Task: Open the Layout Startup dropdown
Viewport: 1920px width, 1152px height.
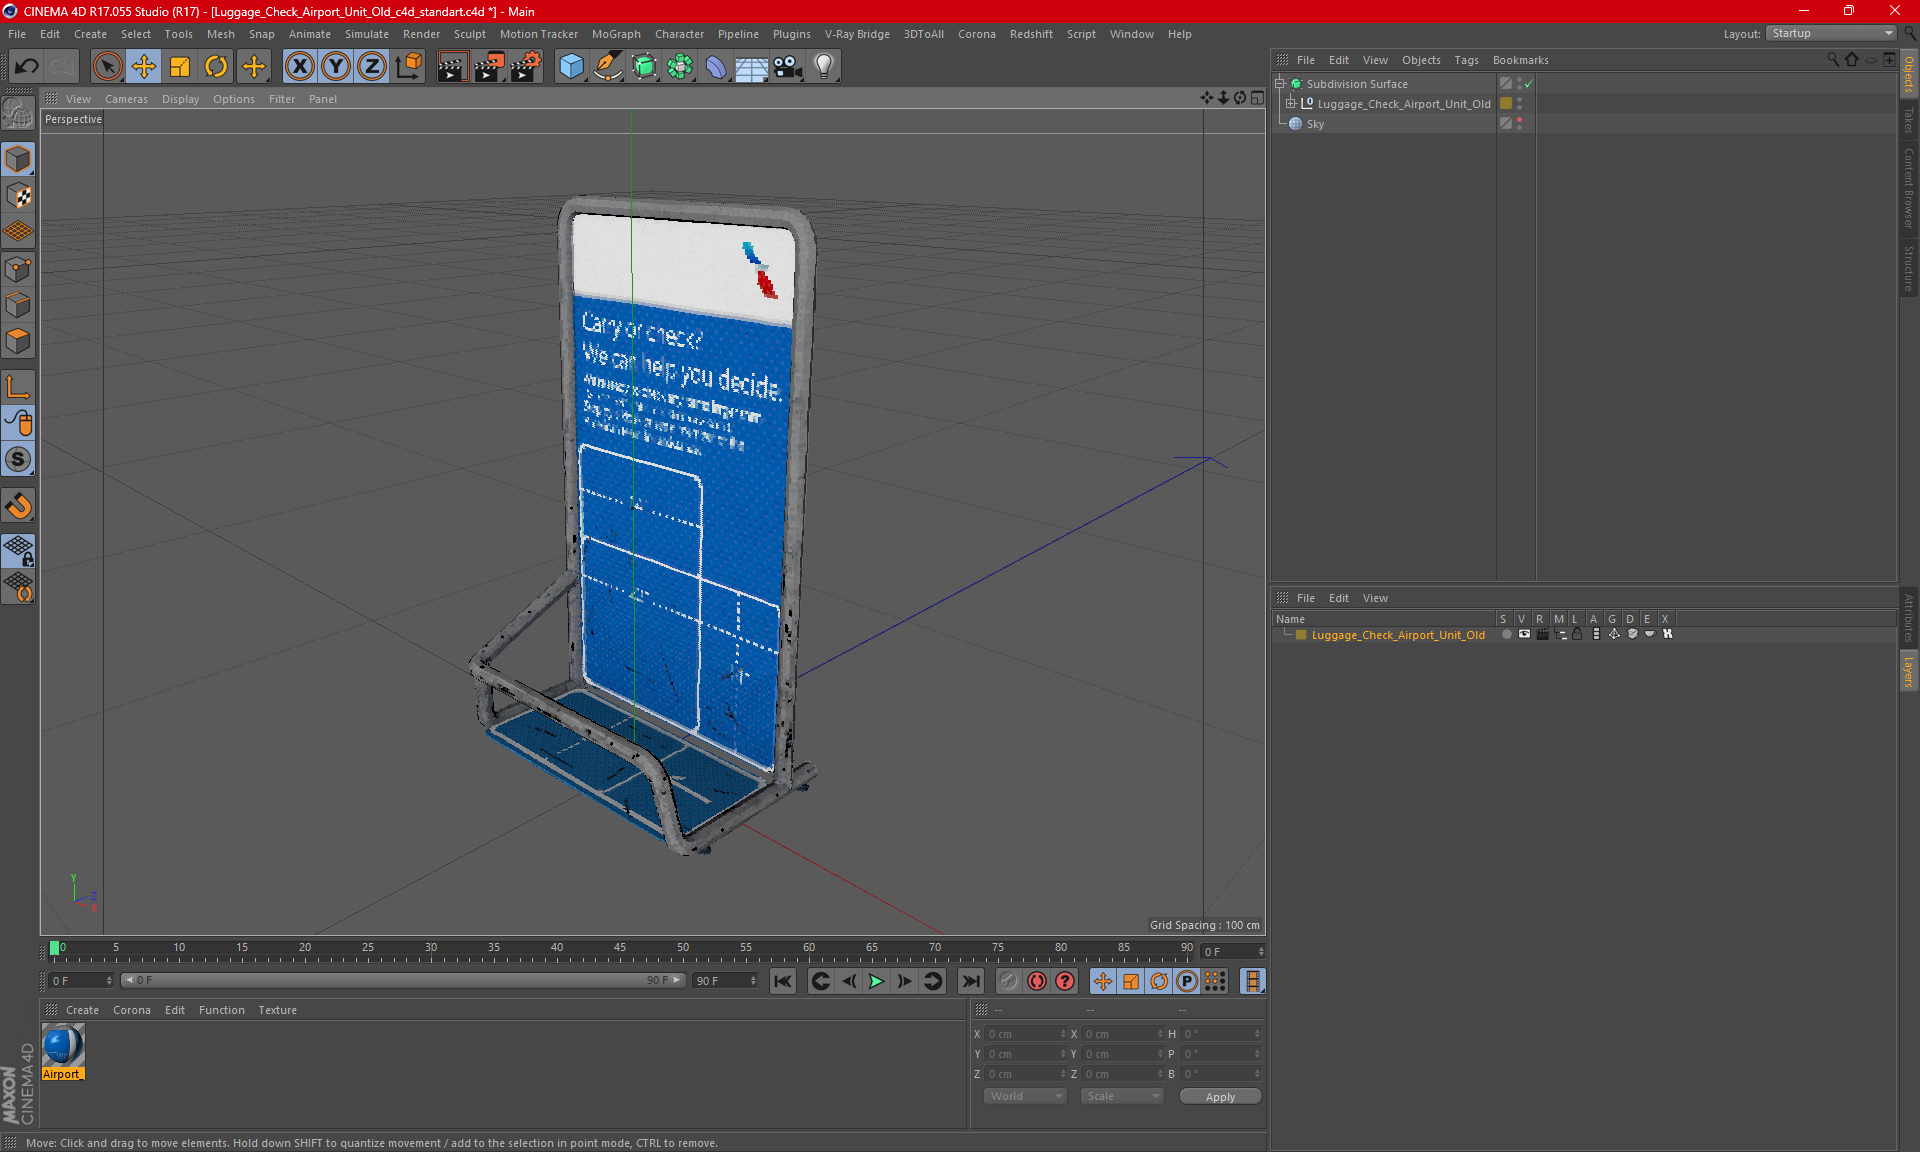Action: [x=1831, y=33]
